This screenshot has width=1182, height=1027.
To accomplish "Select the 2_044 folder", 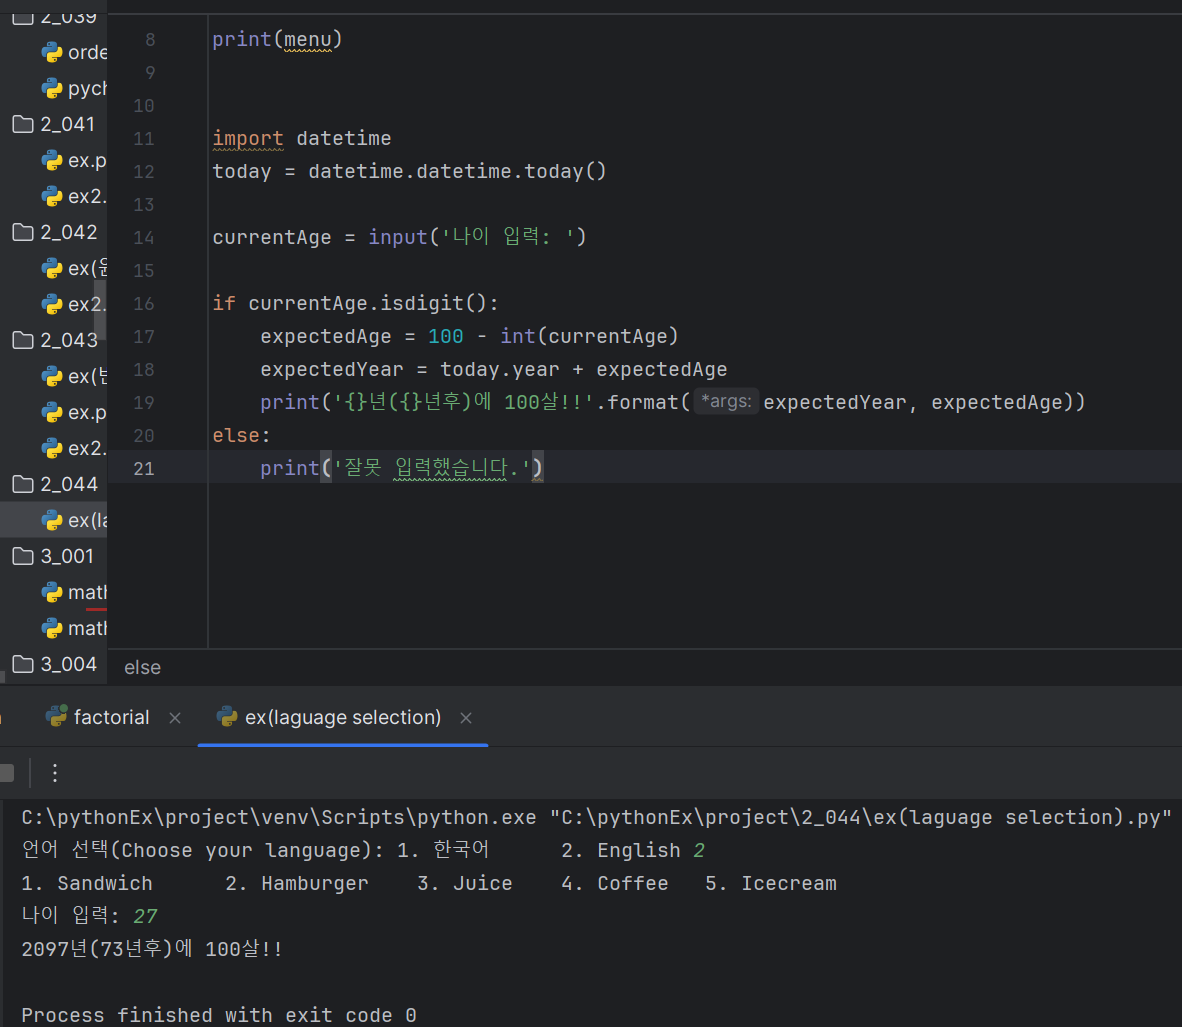I will point(54,484).
